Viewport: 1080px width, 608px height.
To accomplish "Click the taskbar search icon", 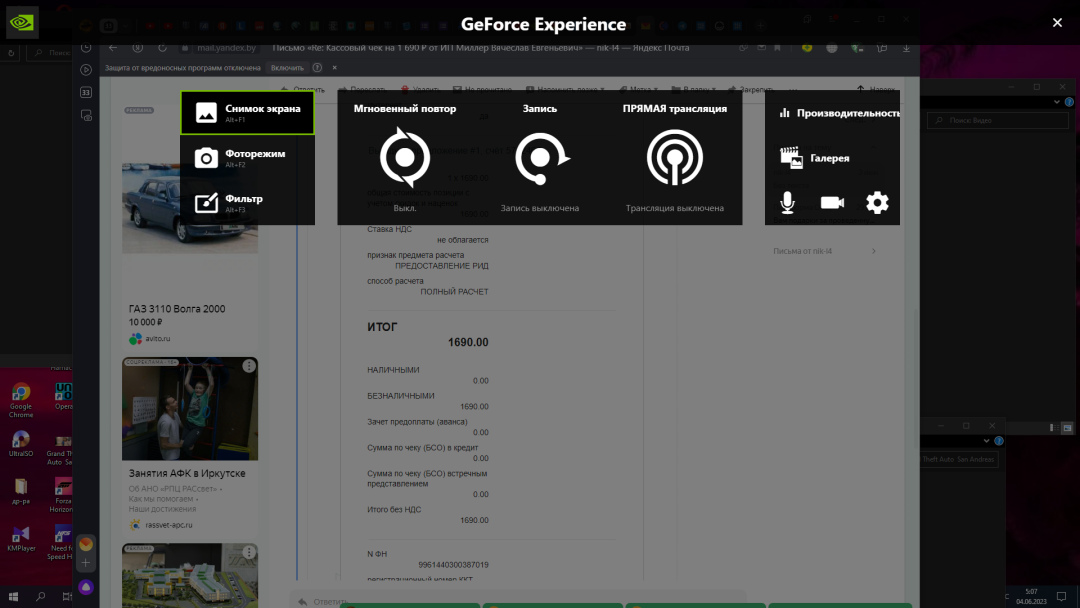I will click(x=41, y=596).
